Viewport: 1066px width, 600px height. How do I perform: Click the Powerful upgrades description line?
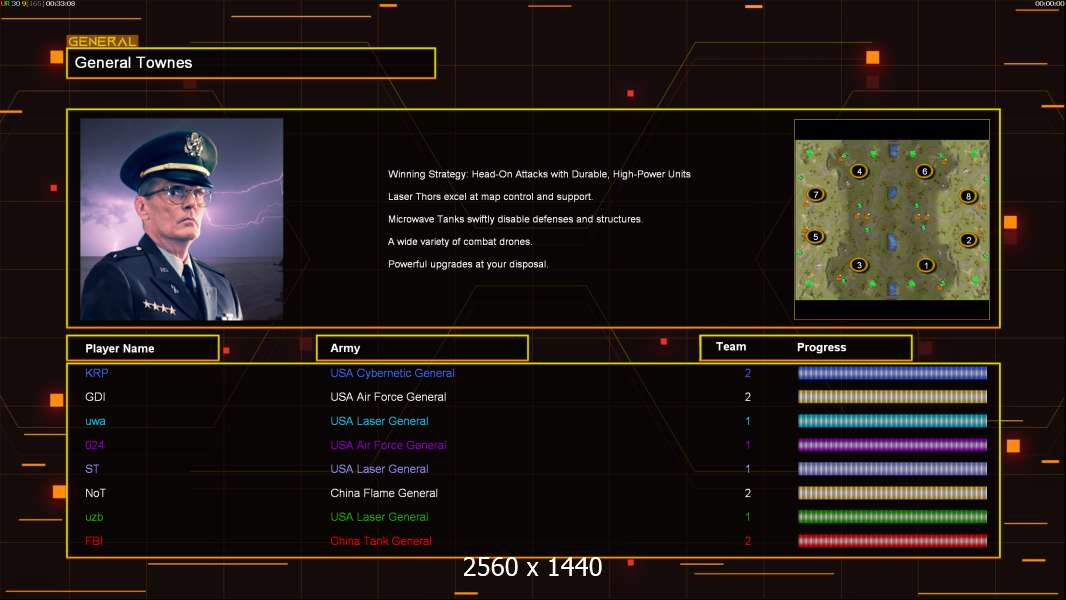click(468, 264)
